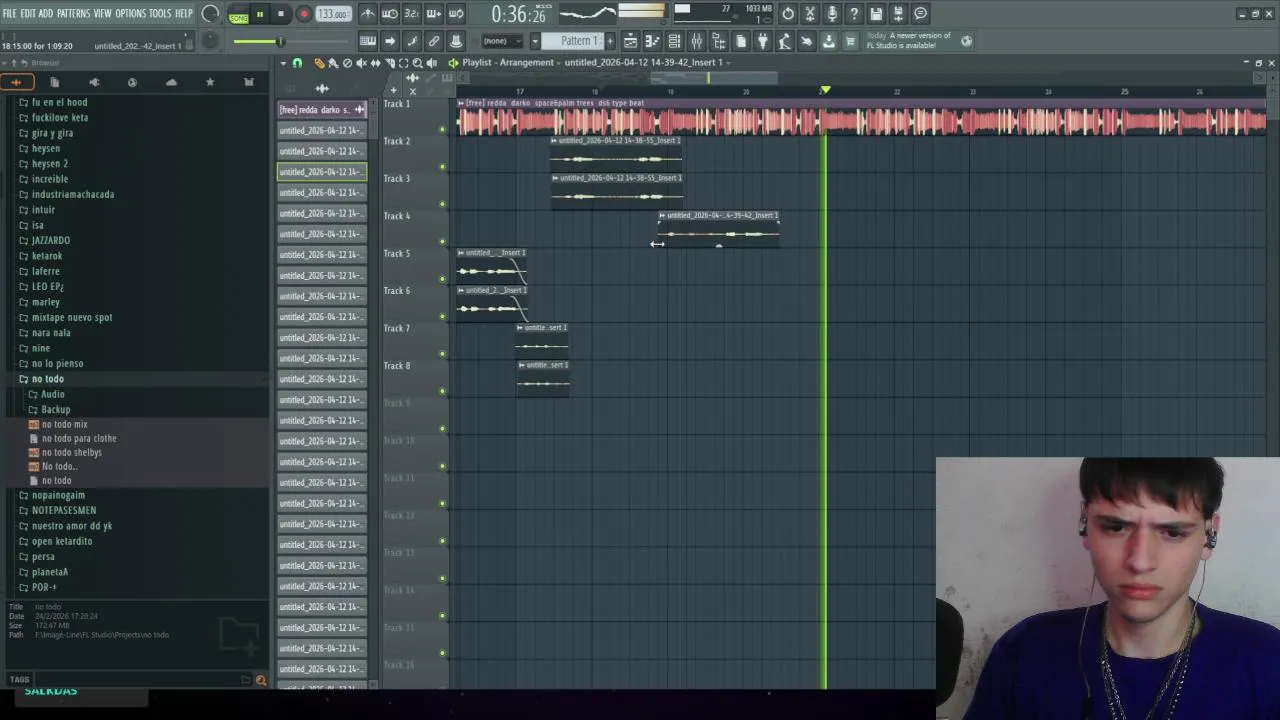Toggle loop recording icon
The width and height of the screenshot is (1280, 720).
click(456, 14)
